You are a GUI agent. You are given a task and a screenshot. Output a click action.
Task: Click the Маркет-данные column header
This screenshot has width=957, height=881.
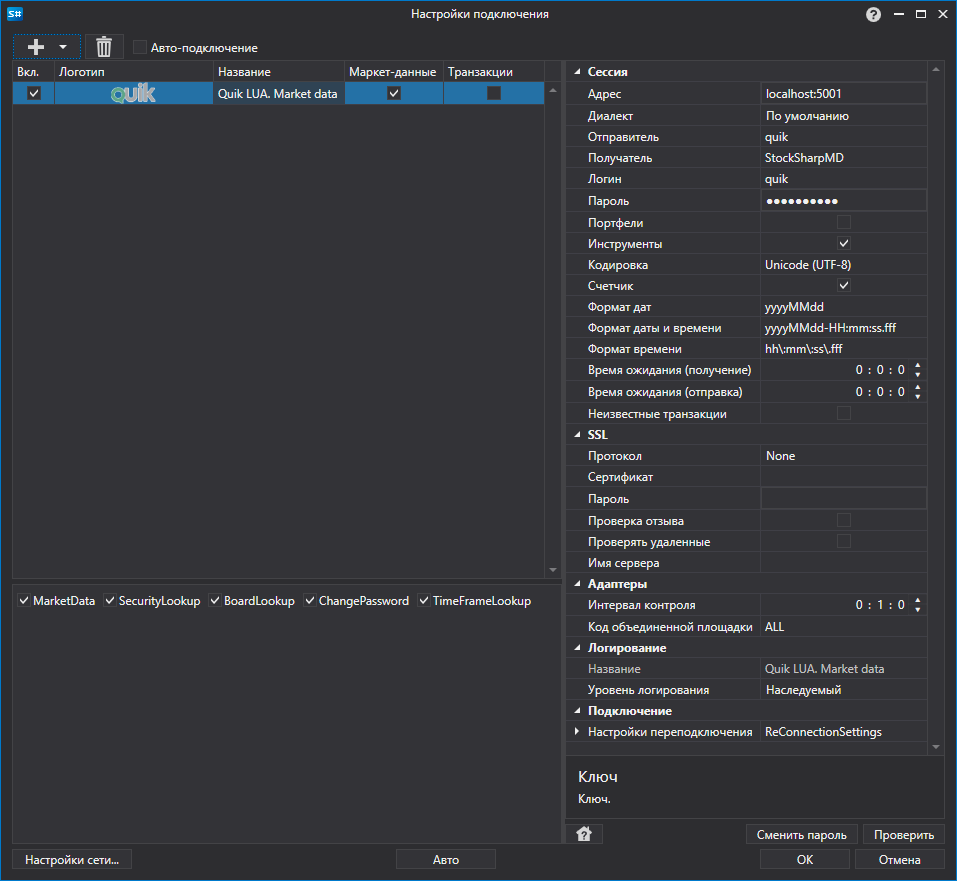(394, 71)
